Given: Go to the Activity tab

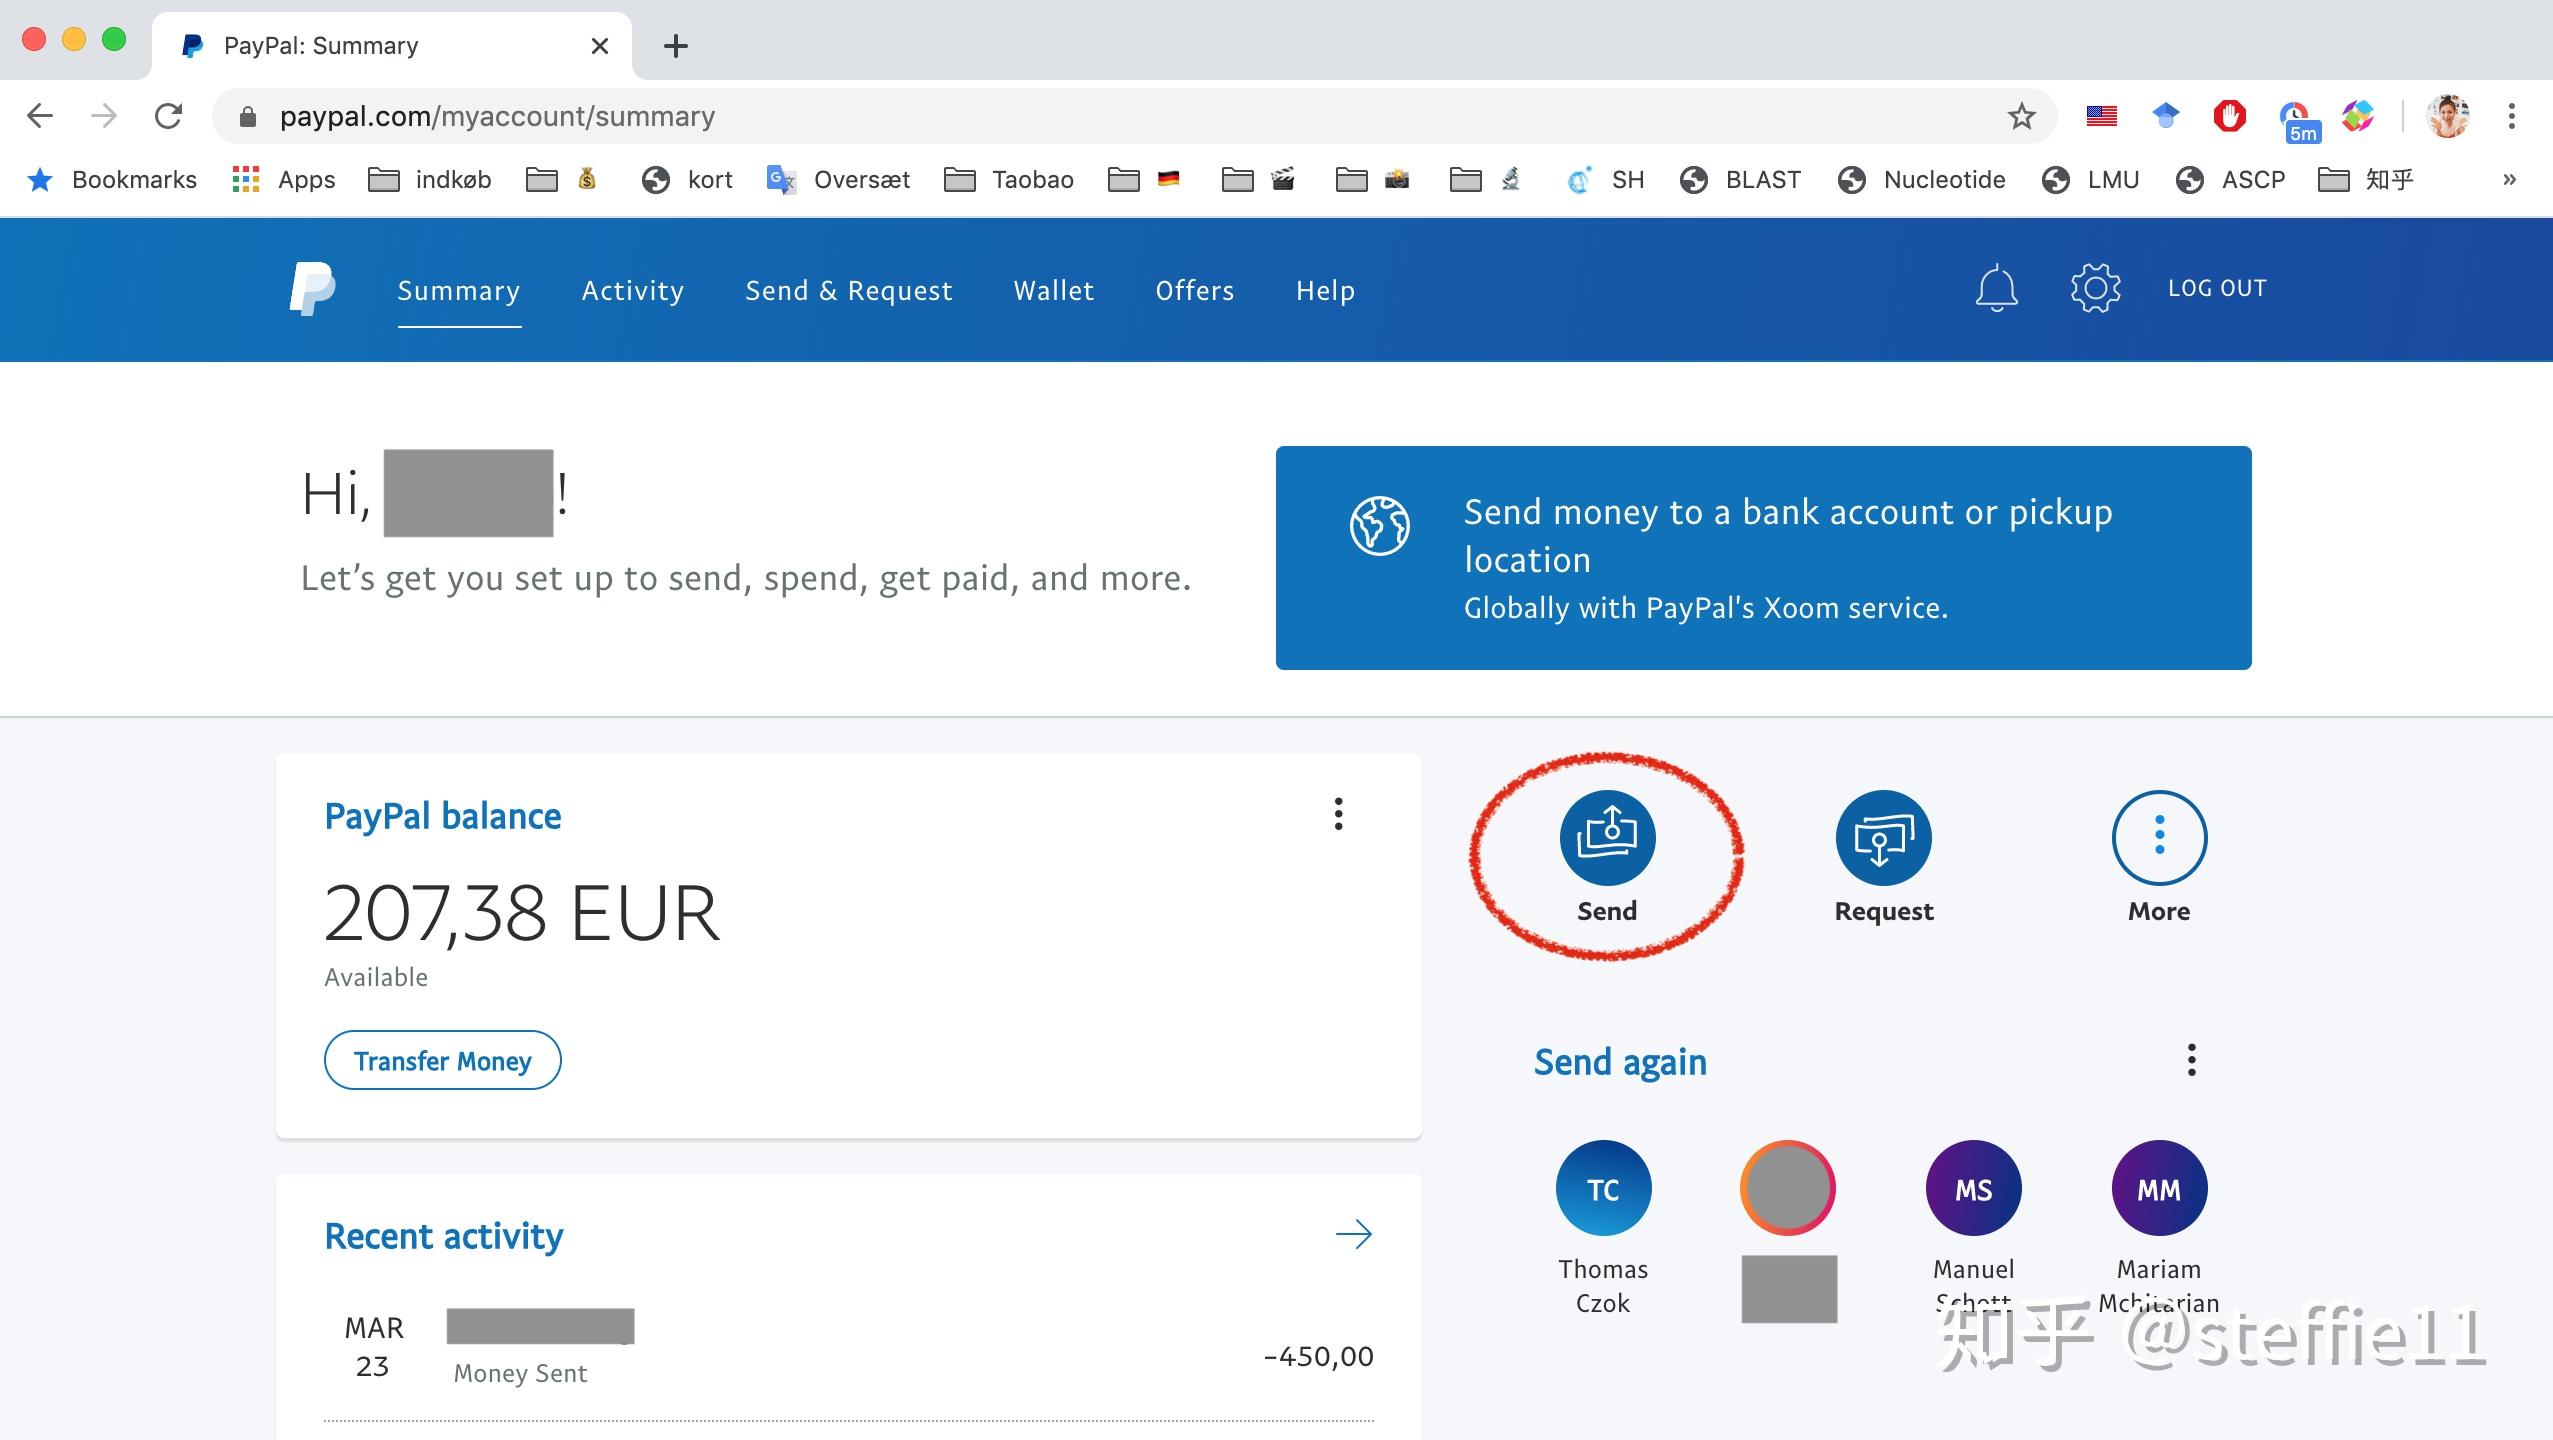Looking at the screenshot, I should [633, 291].
